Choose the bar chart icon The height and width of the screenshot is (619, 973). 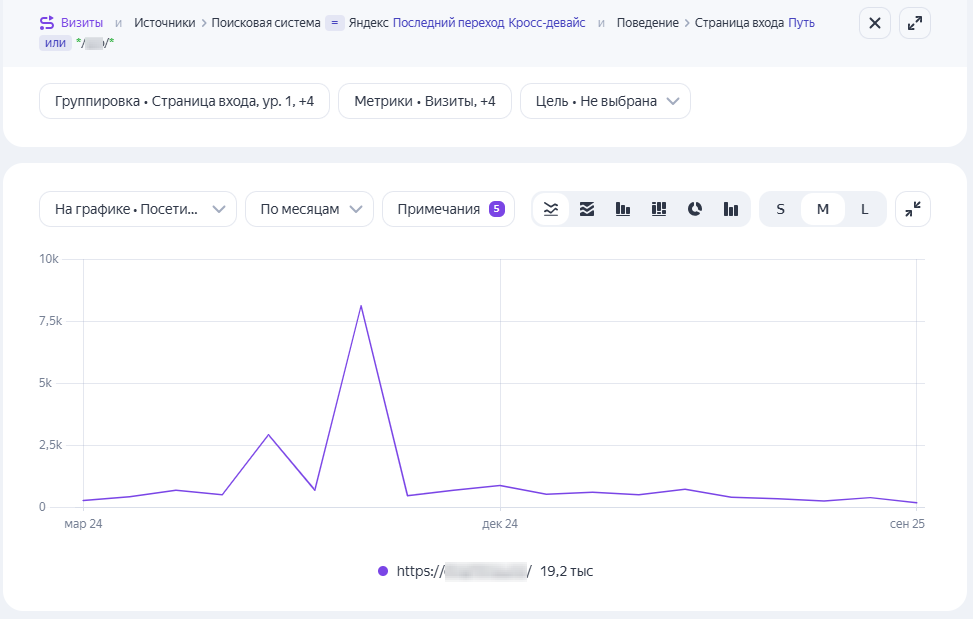coord(623,209)
